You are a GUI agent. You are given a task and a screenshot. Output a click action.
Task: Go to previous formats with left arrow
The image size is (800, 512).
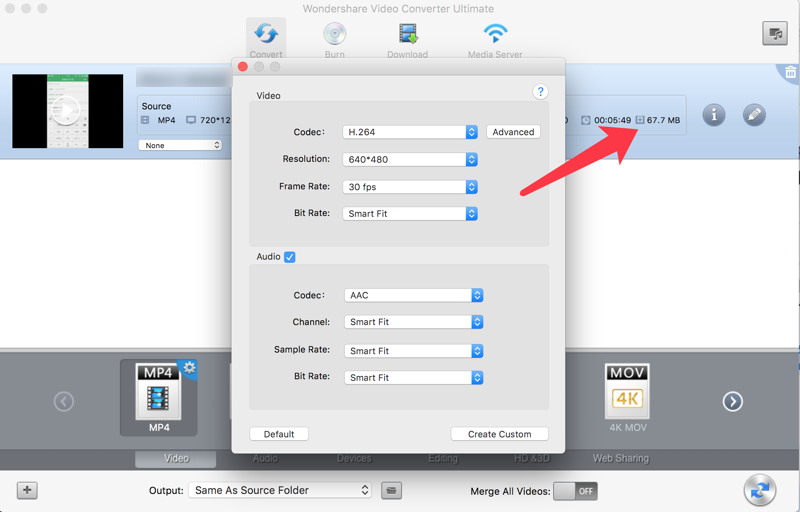pyautogui.click(x=64, y=401)
